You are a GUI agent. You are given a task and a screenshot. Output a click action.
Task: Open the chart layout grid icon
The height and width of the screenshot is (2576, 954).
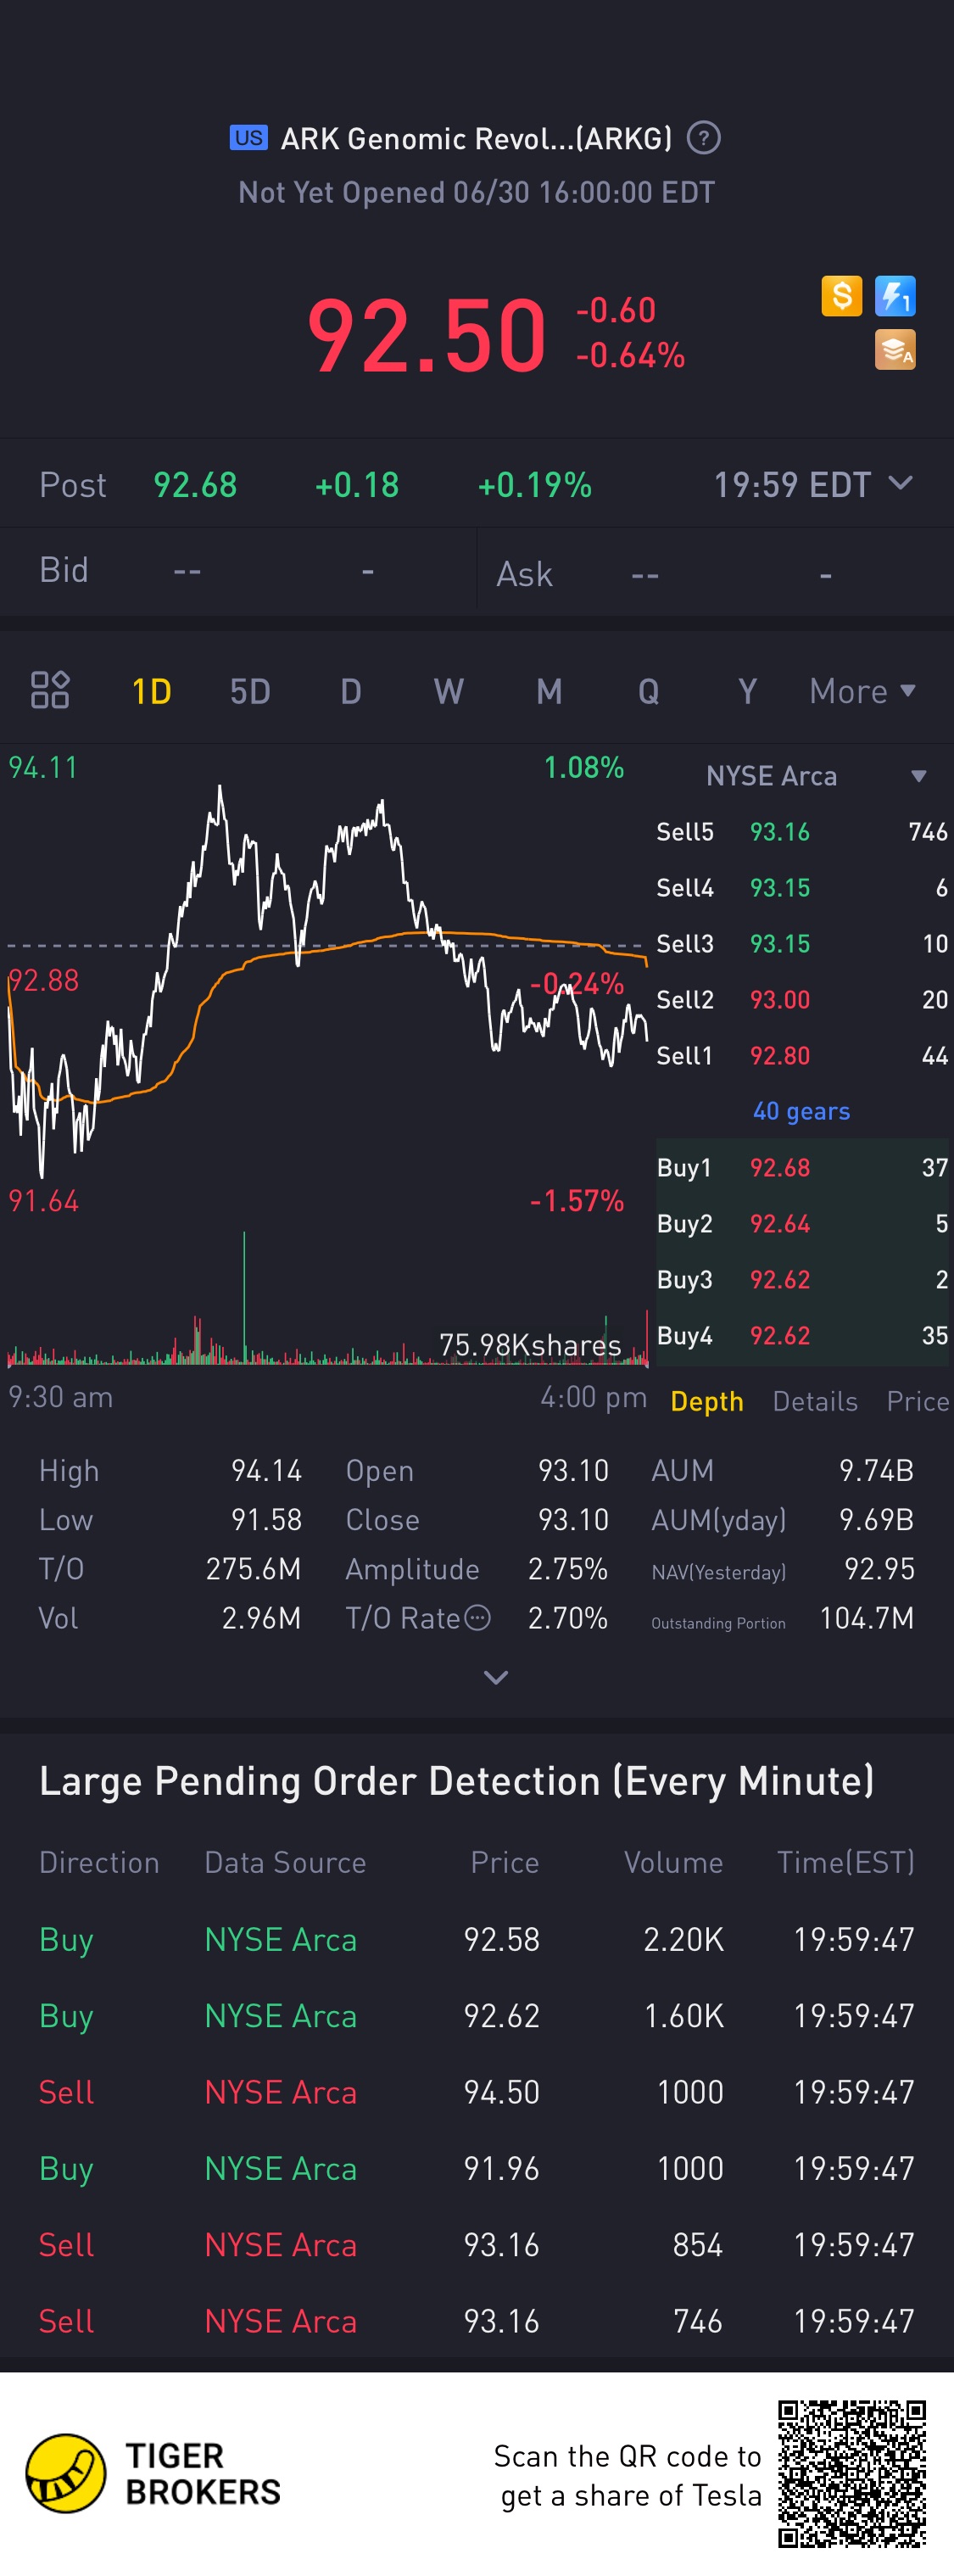tap(50, 690)
